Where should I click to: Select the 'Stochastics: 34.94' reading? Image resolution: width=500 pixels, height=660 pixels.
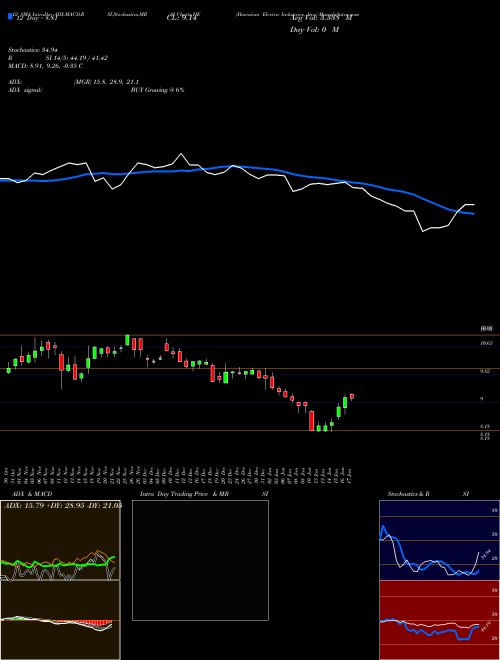pos(32,50)
